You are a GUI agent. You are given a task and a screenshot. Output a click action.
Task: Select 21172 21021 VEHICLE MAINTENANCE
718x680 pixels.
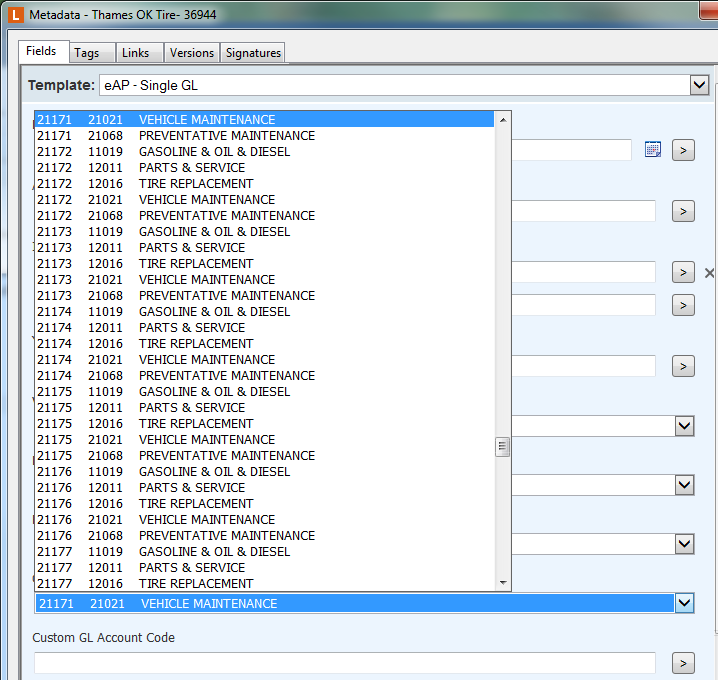265,200
